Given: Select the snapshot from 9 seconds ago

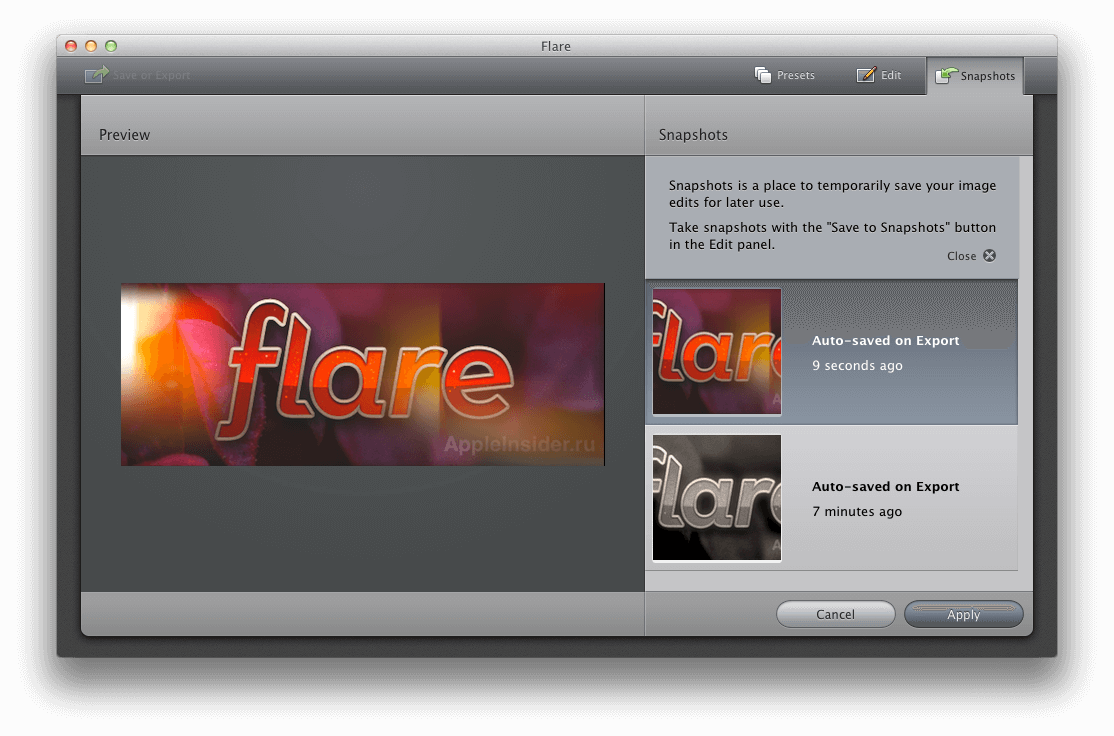Looking at the screenshot, I should pyautogui.click(x=885, y=352).
